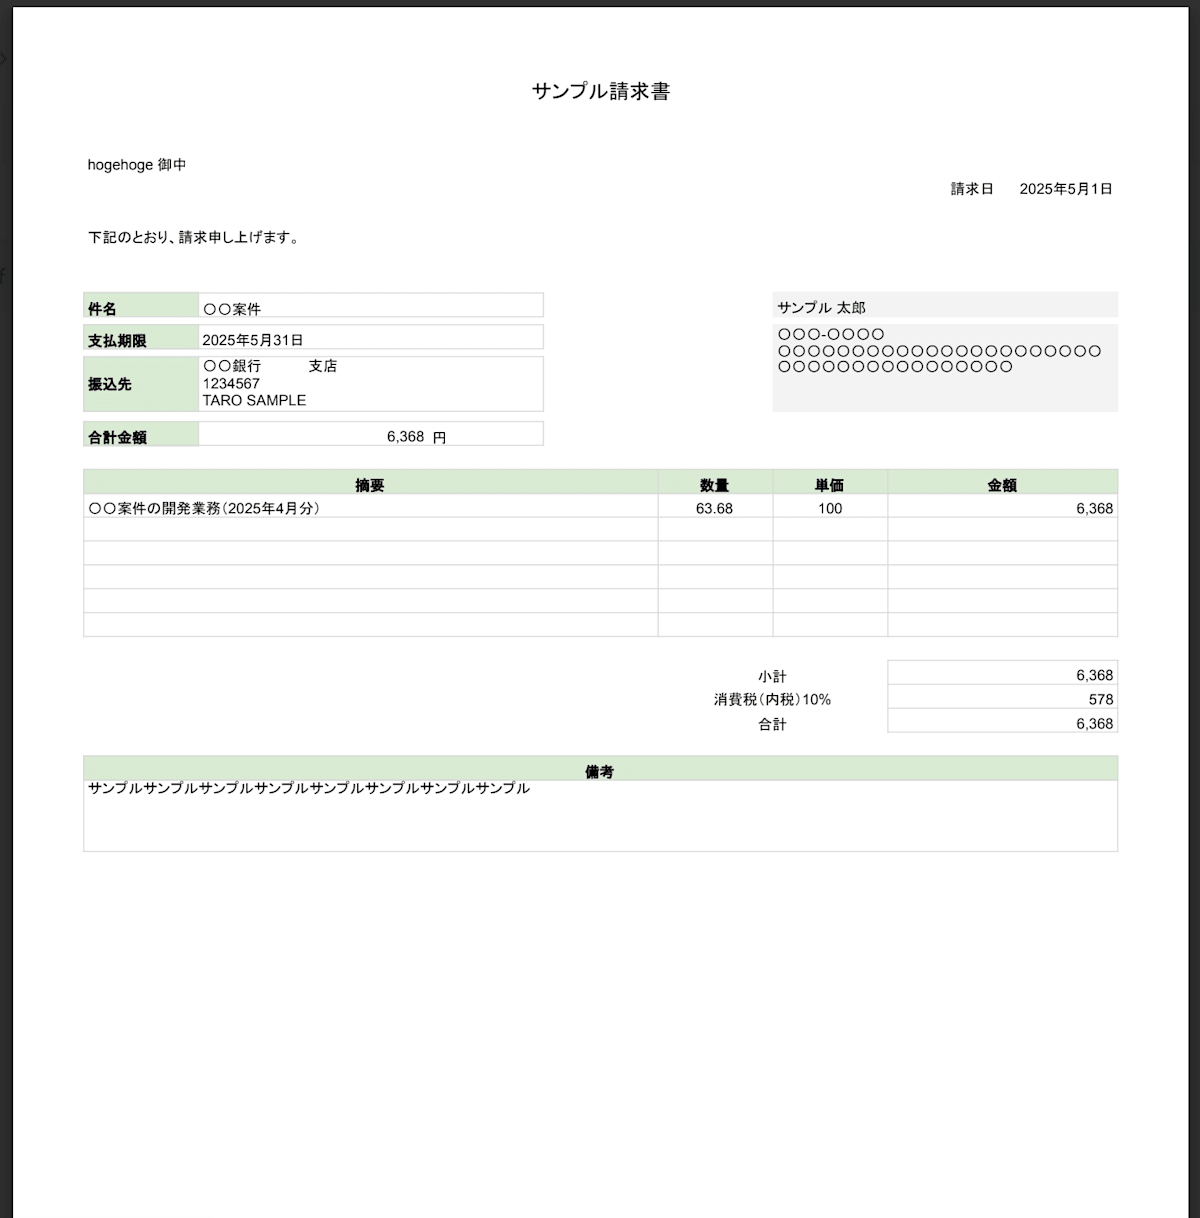
Task: Click the quantity value 63.68
Action: [x=714, y=508]
